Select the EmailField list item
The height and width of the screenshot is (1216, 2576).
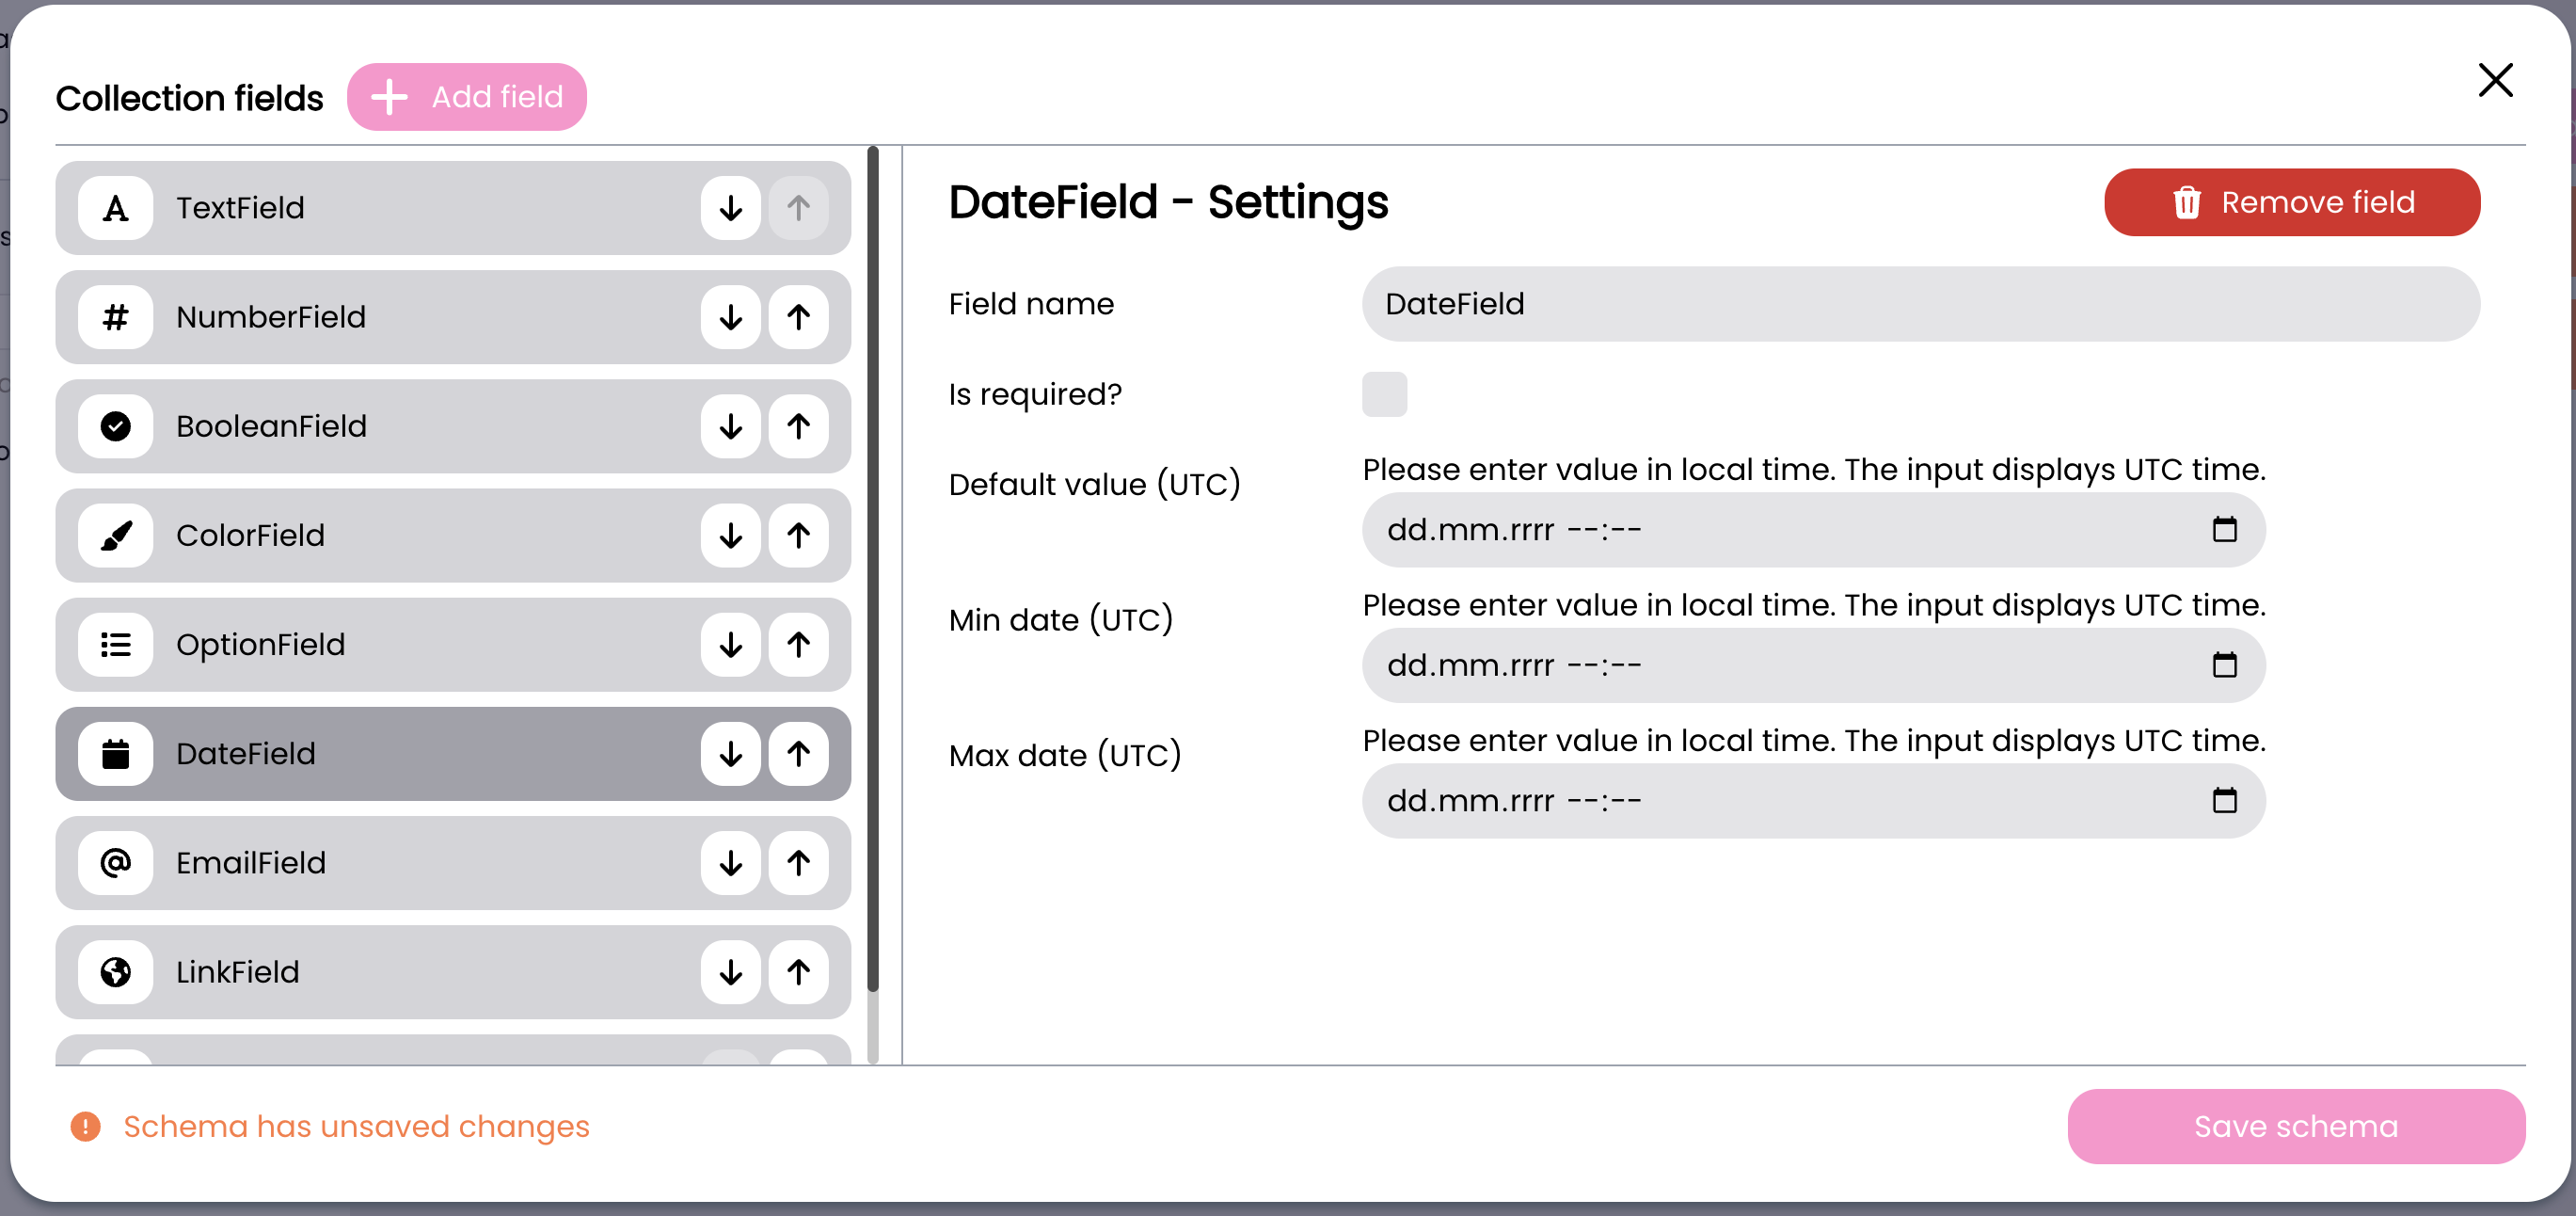pos(400,862)
